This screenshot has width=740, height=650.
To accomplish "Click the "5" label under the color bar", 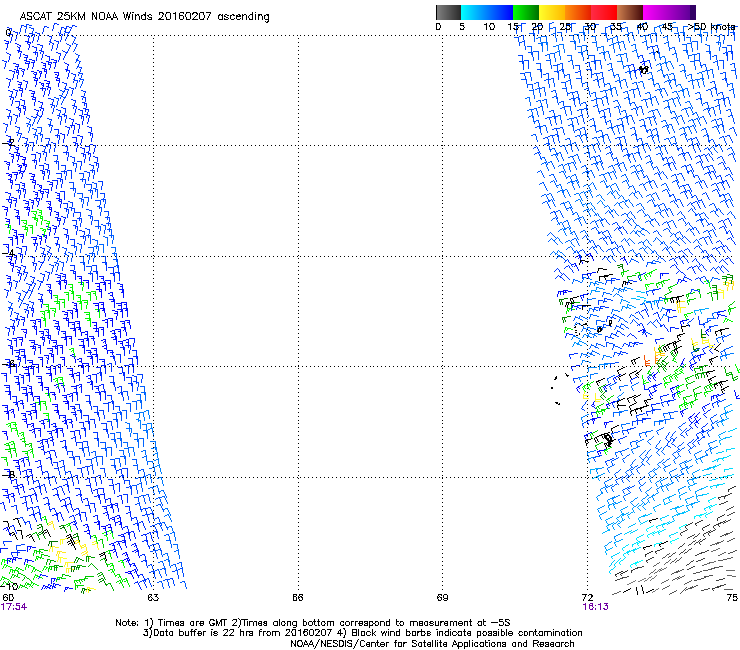I will tap(462, 27).
